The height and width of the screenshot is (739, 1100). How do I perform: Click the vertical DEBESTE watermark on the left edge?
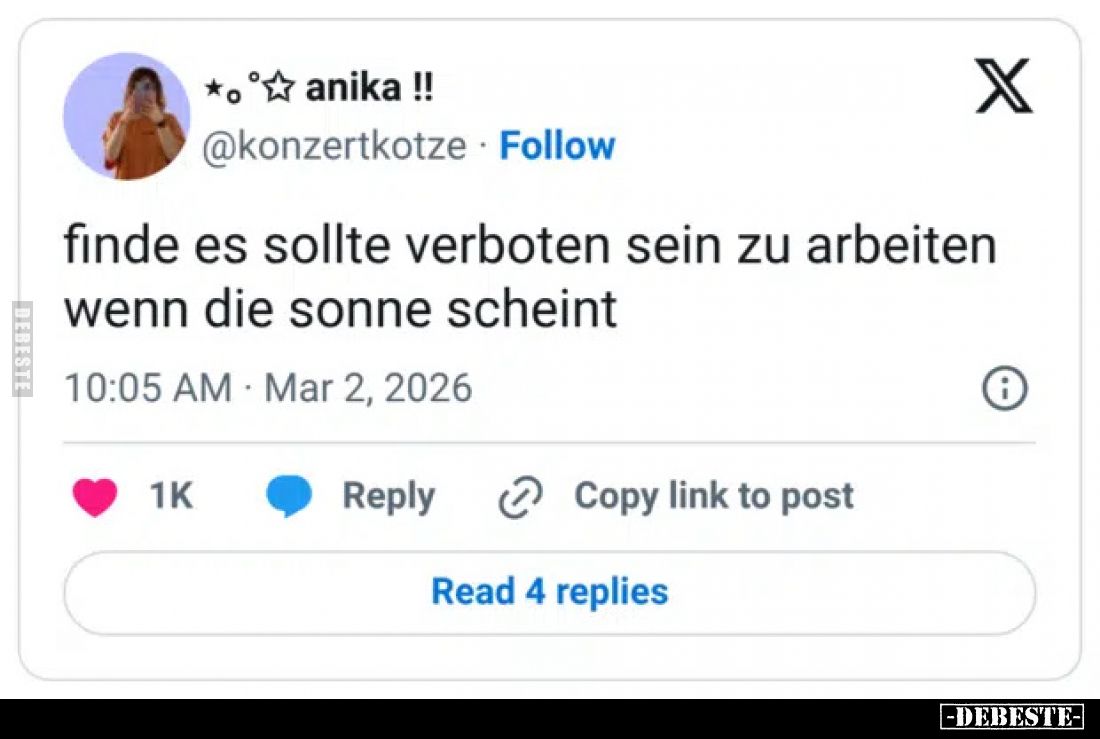point(22,348)
